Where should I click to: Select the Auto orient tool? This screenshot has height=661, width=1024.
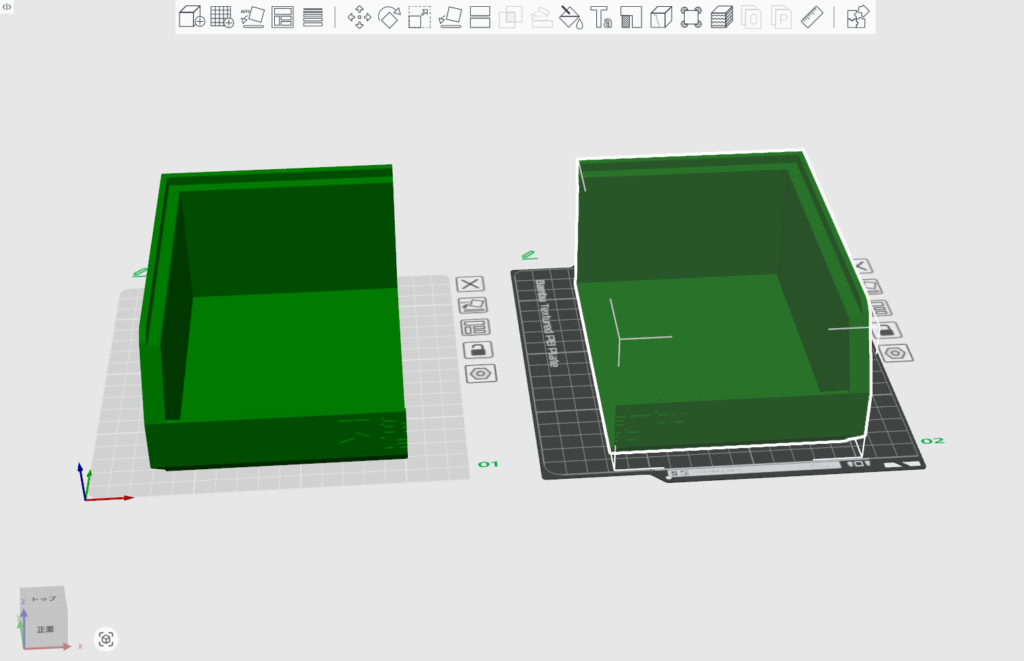253,17
